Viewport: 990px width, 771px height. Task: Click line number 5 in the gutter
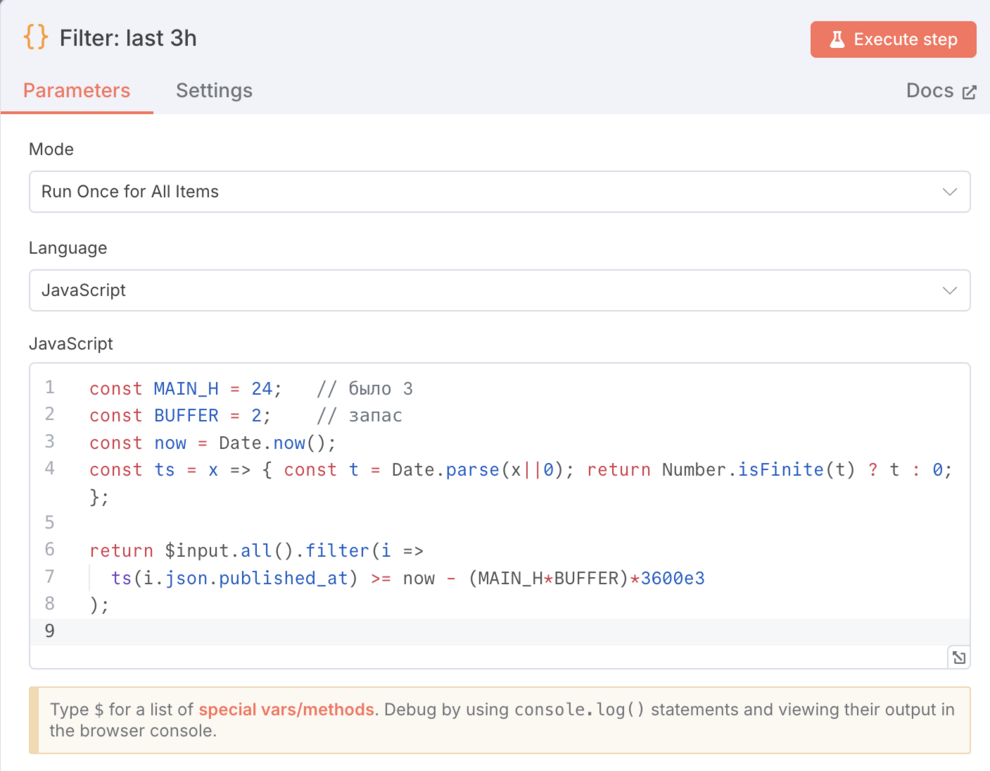point(50,523)
